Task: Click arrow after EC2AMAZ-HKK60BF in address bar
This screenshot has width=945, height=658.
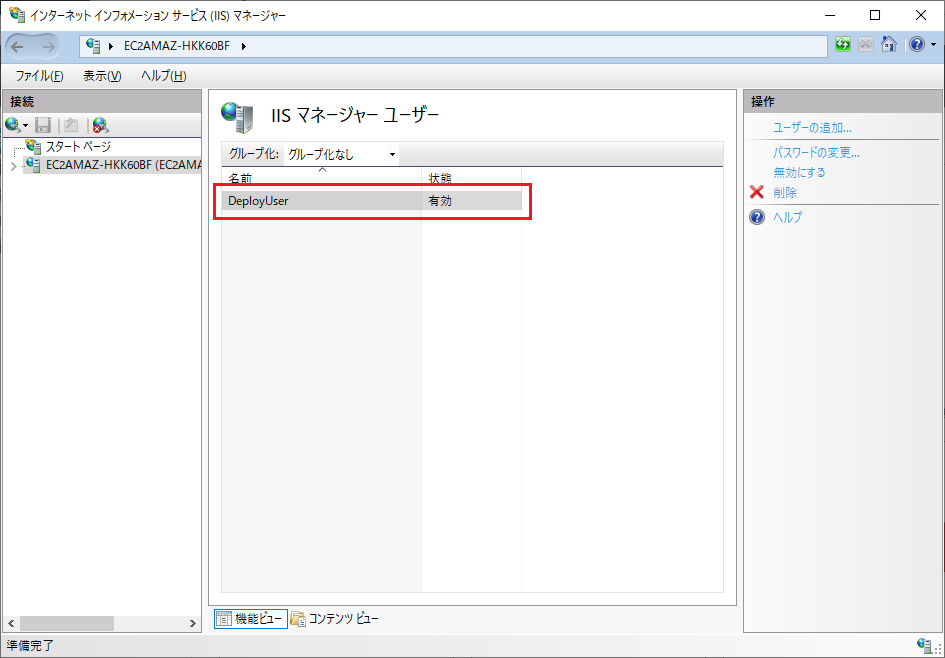Action: tap(243, 46)
